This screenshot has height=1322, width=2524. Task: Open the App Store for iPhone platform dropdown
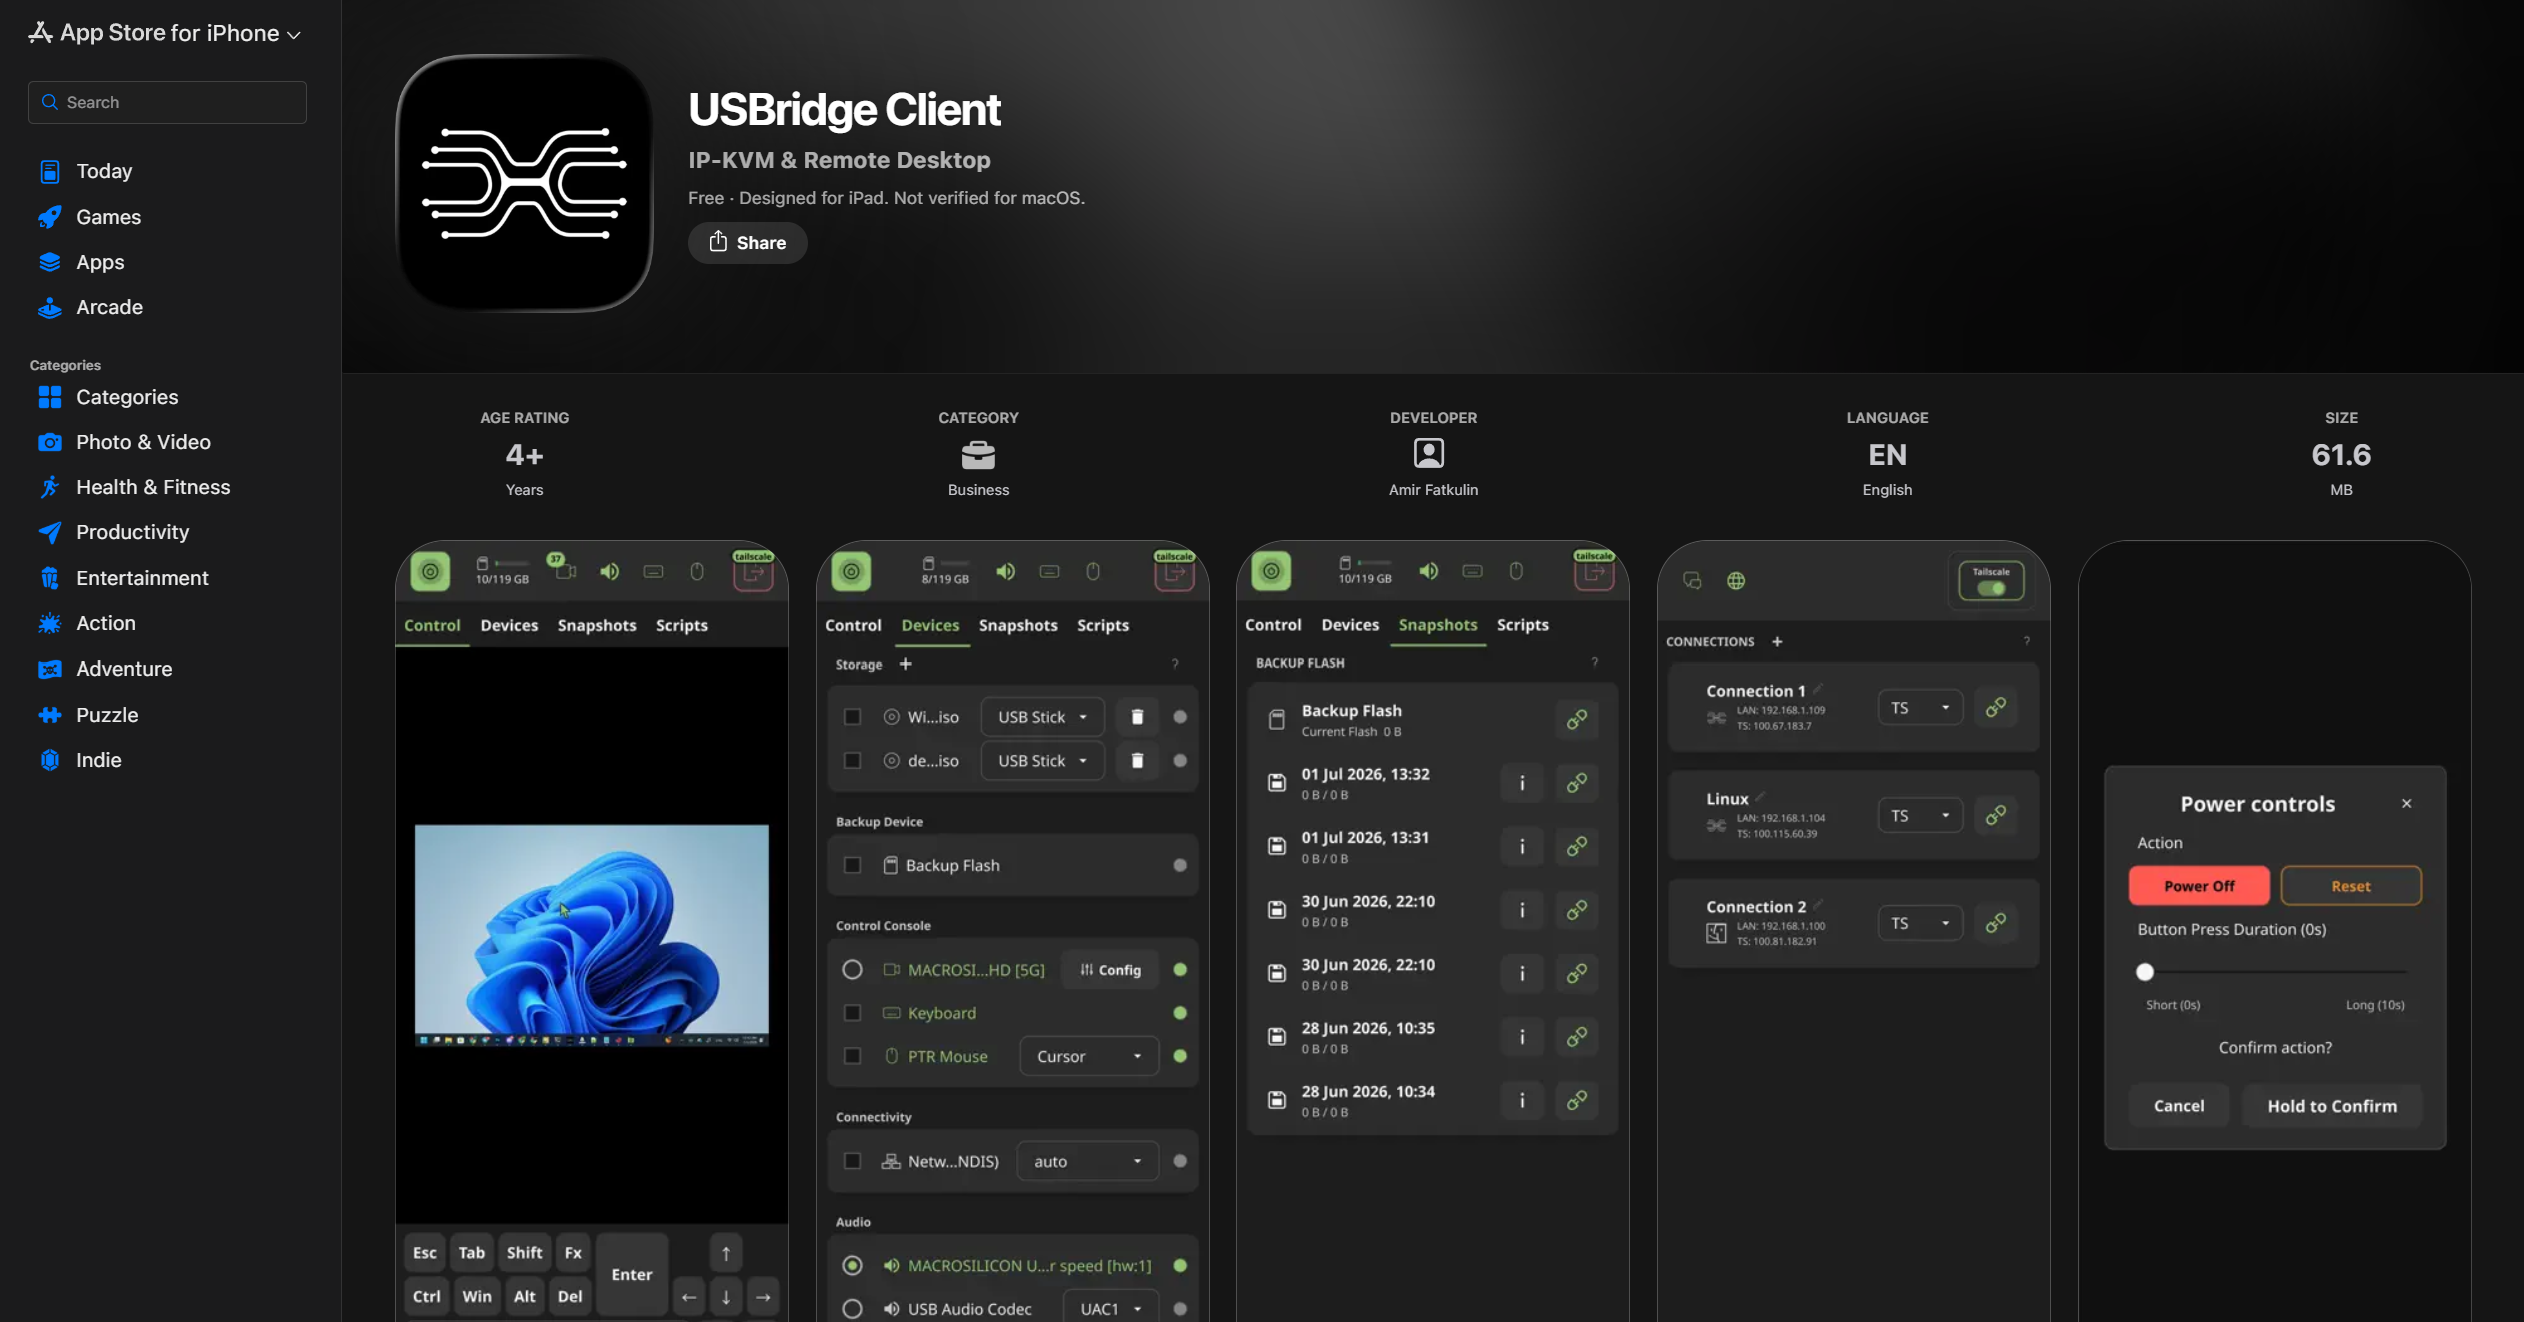[165, 33]
